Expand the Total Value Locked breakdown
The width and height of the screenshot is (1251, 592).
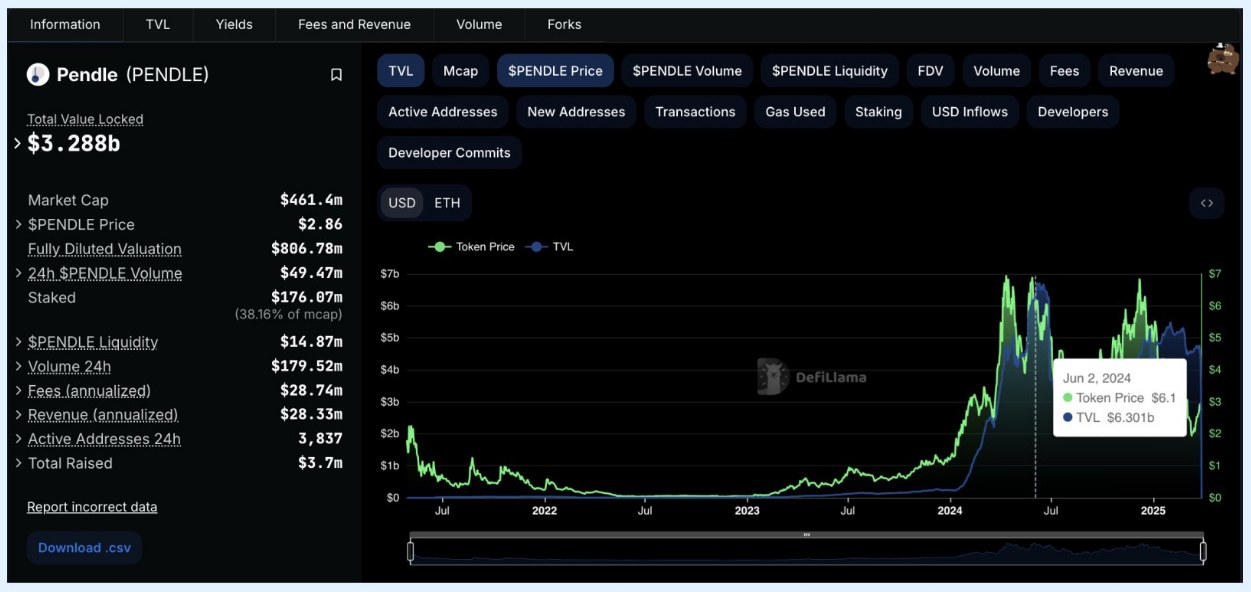[18, 144]
